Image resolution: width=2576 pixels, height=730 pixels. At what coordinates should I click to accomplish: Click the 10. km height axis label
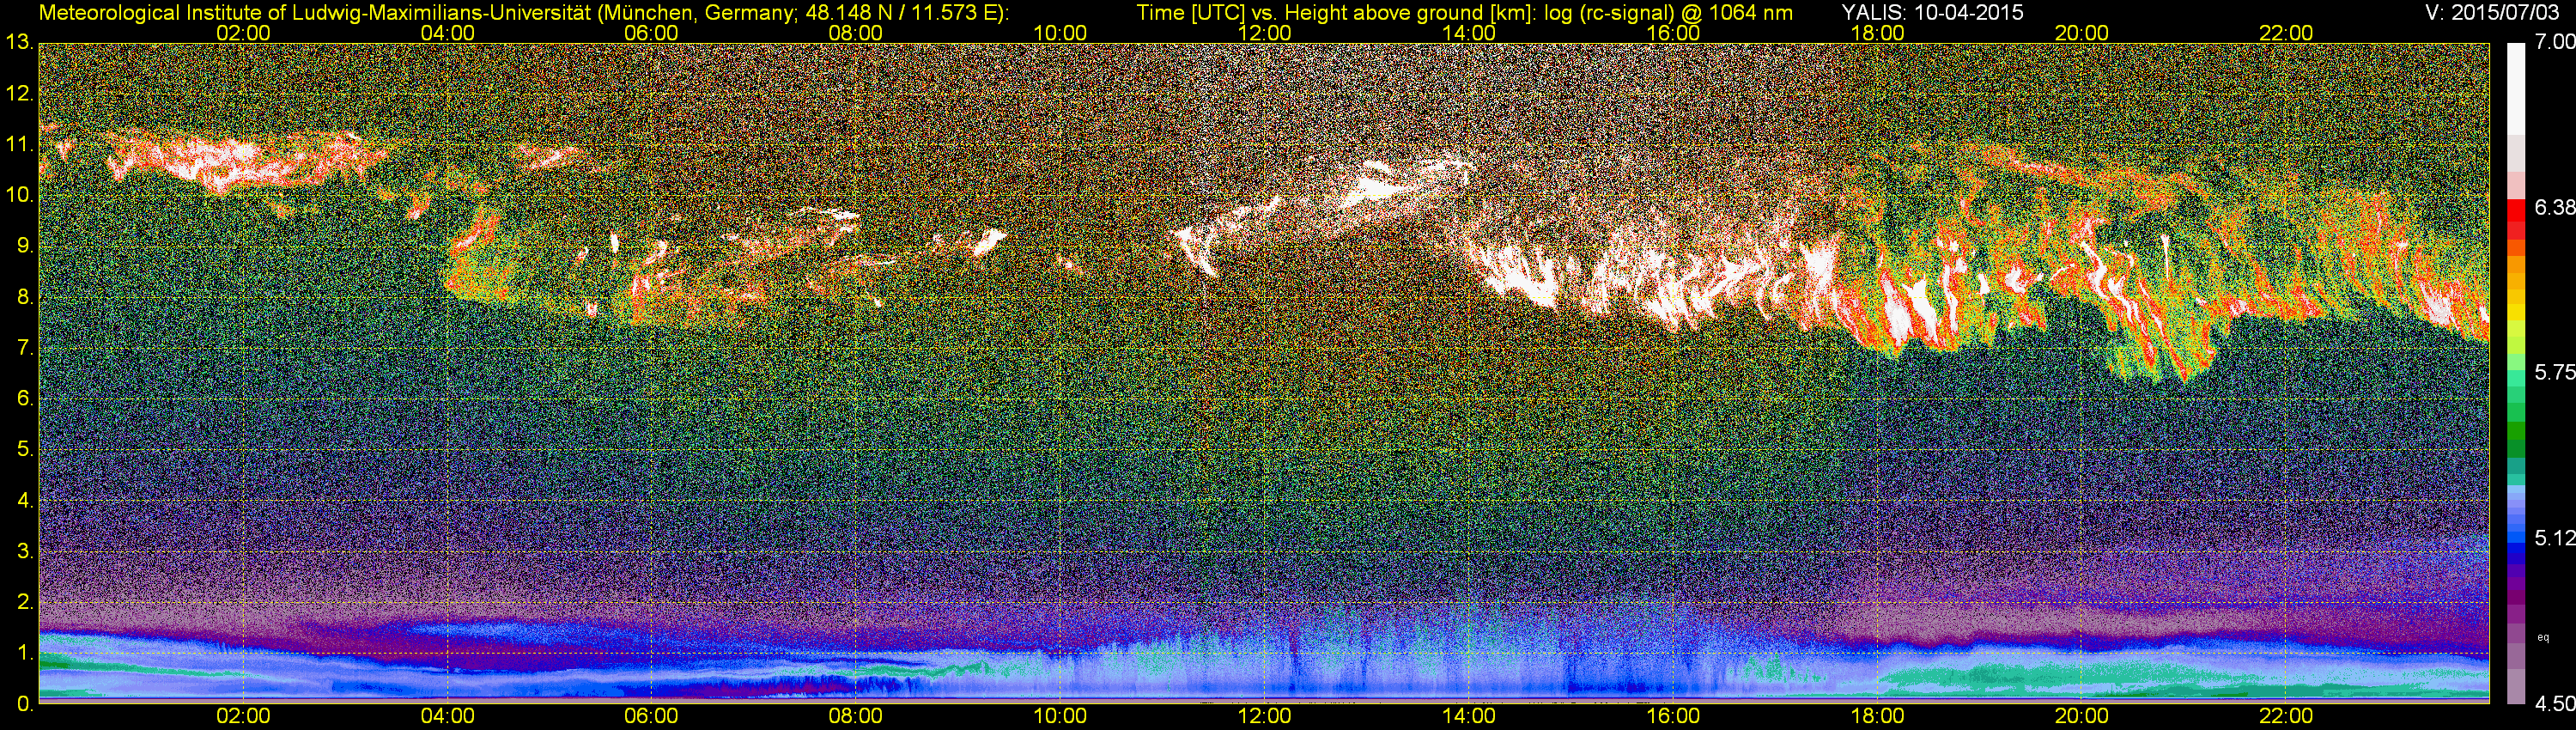tap(19, 195)
